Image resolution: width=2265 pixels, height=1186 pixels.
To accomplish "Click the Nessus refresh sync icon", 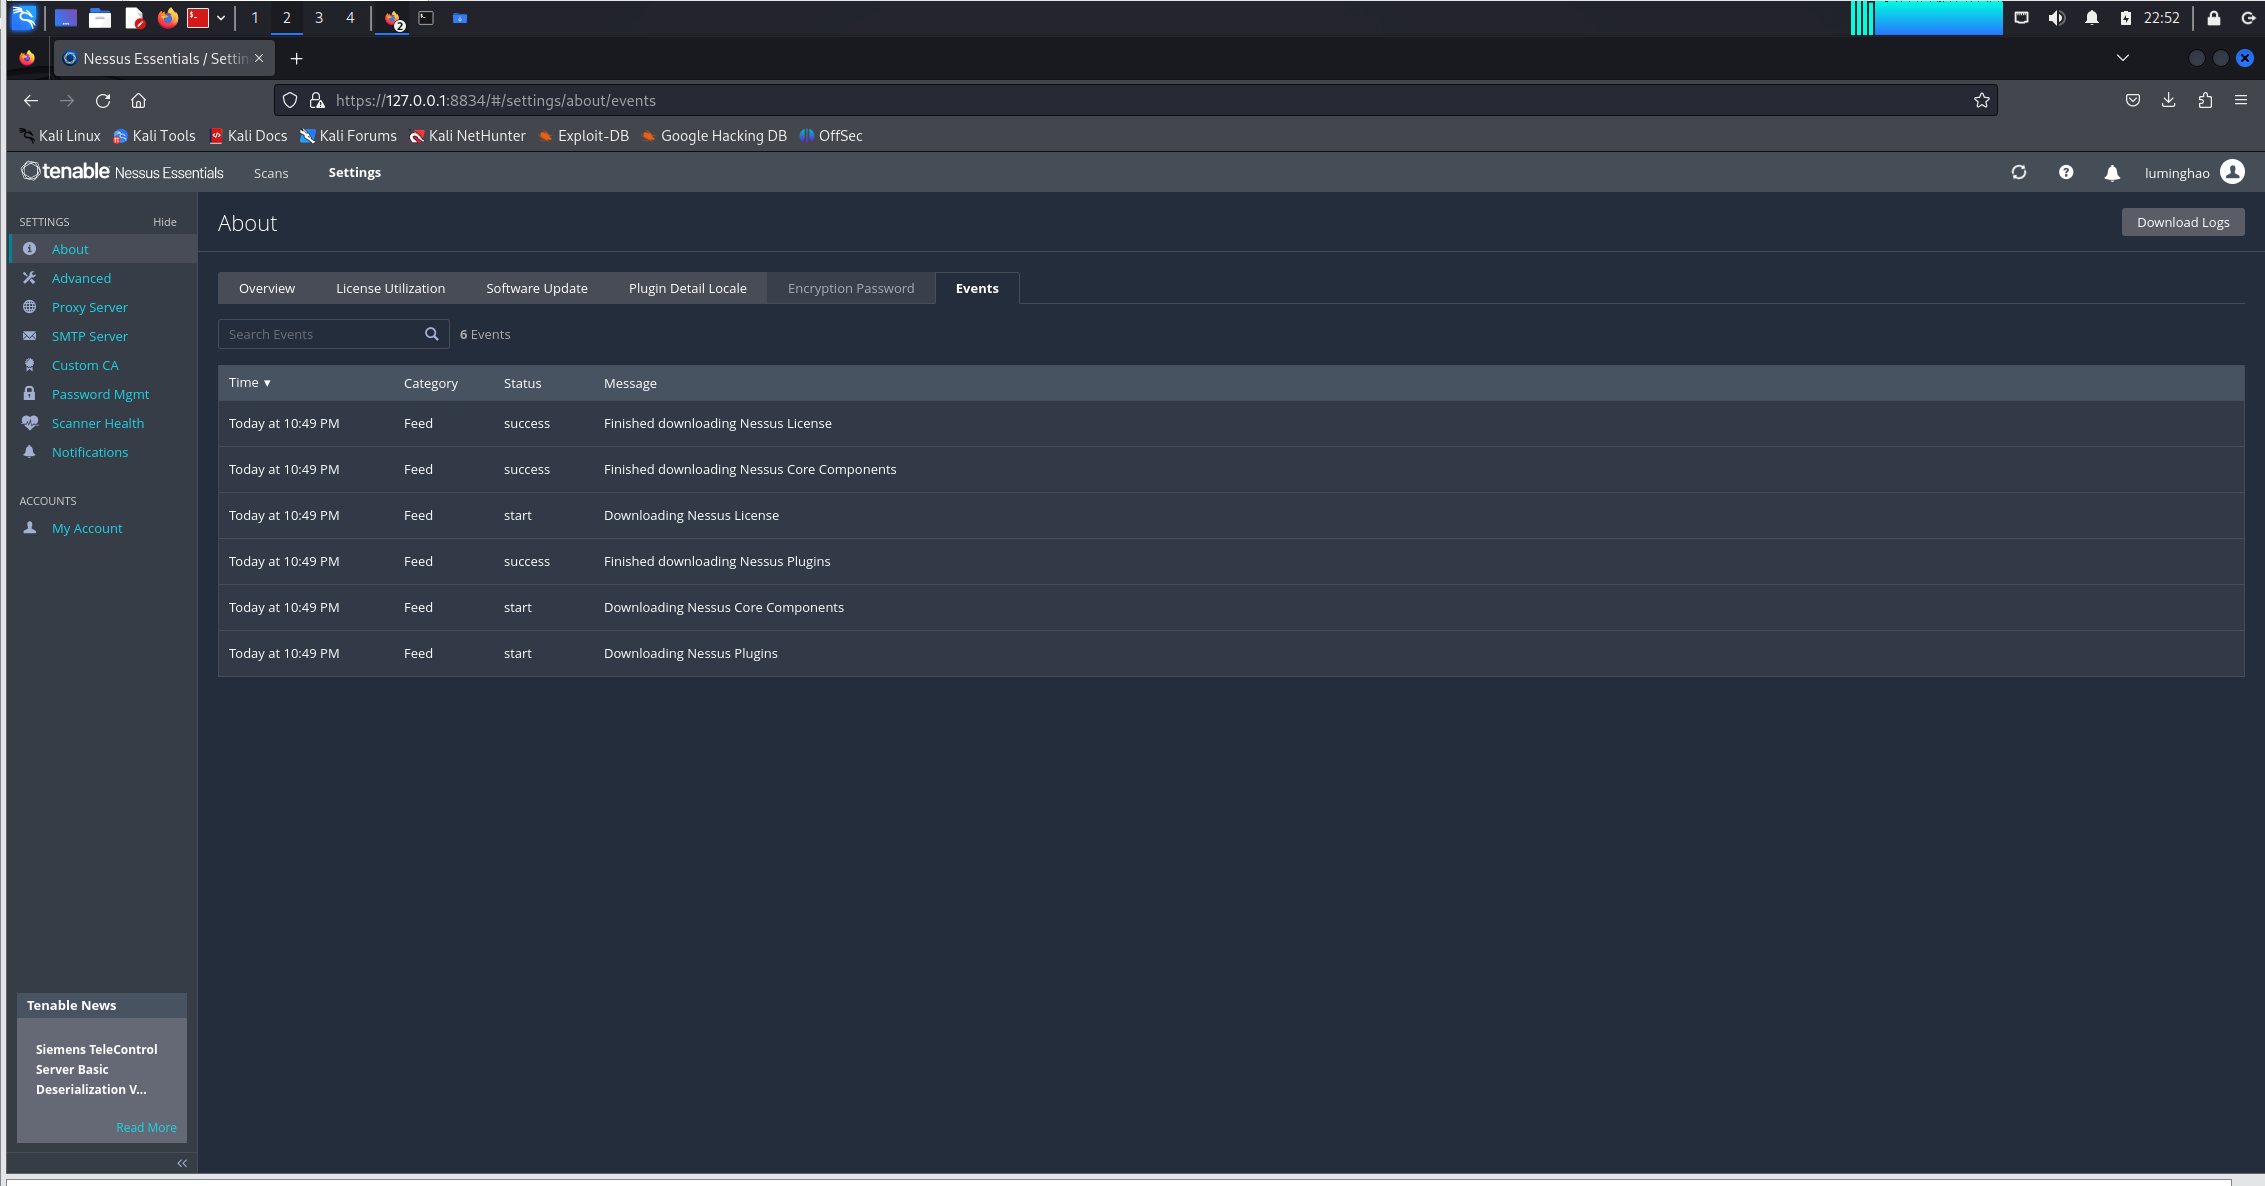I will click(x=2018, y=172).
